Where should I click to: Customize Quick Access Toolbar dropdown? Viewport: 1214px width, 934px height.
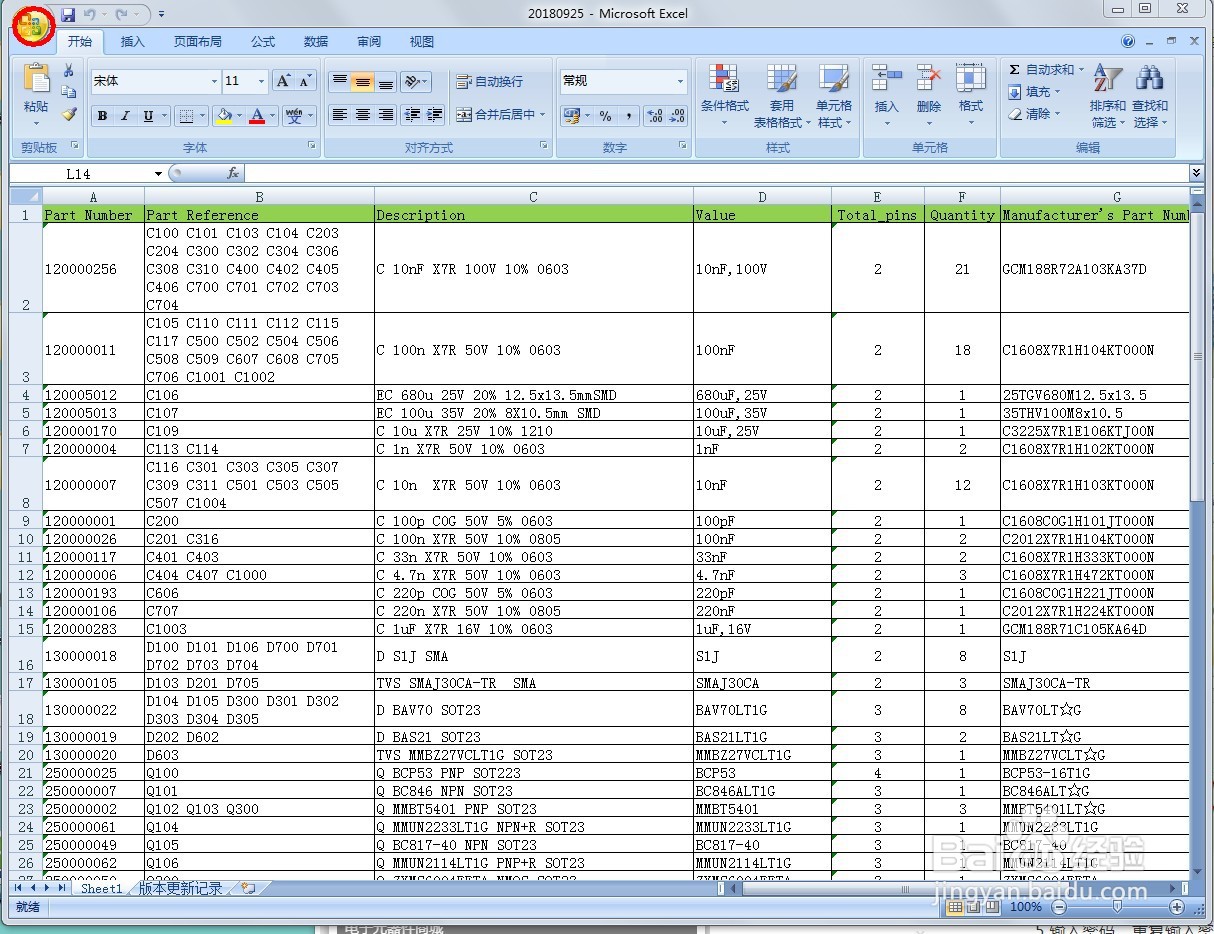coord(162,15)
